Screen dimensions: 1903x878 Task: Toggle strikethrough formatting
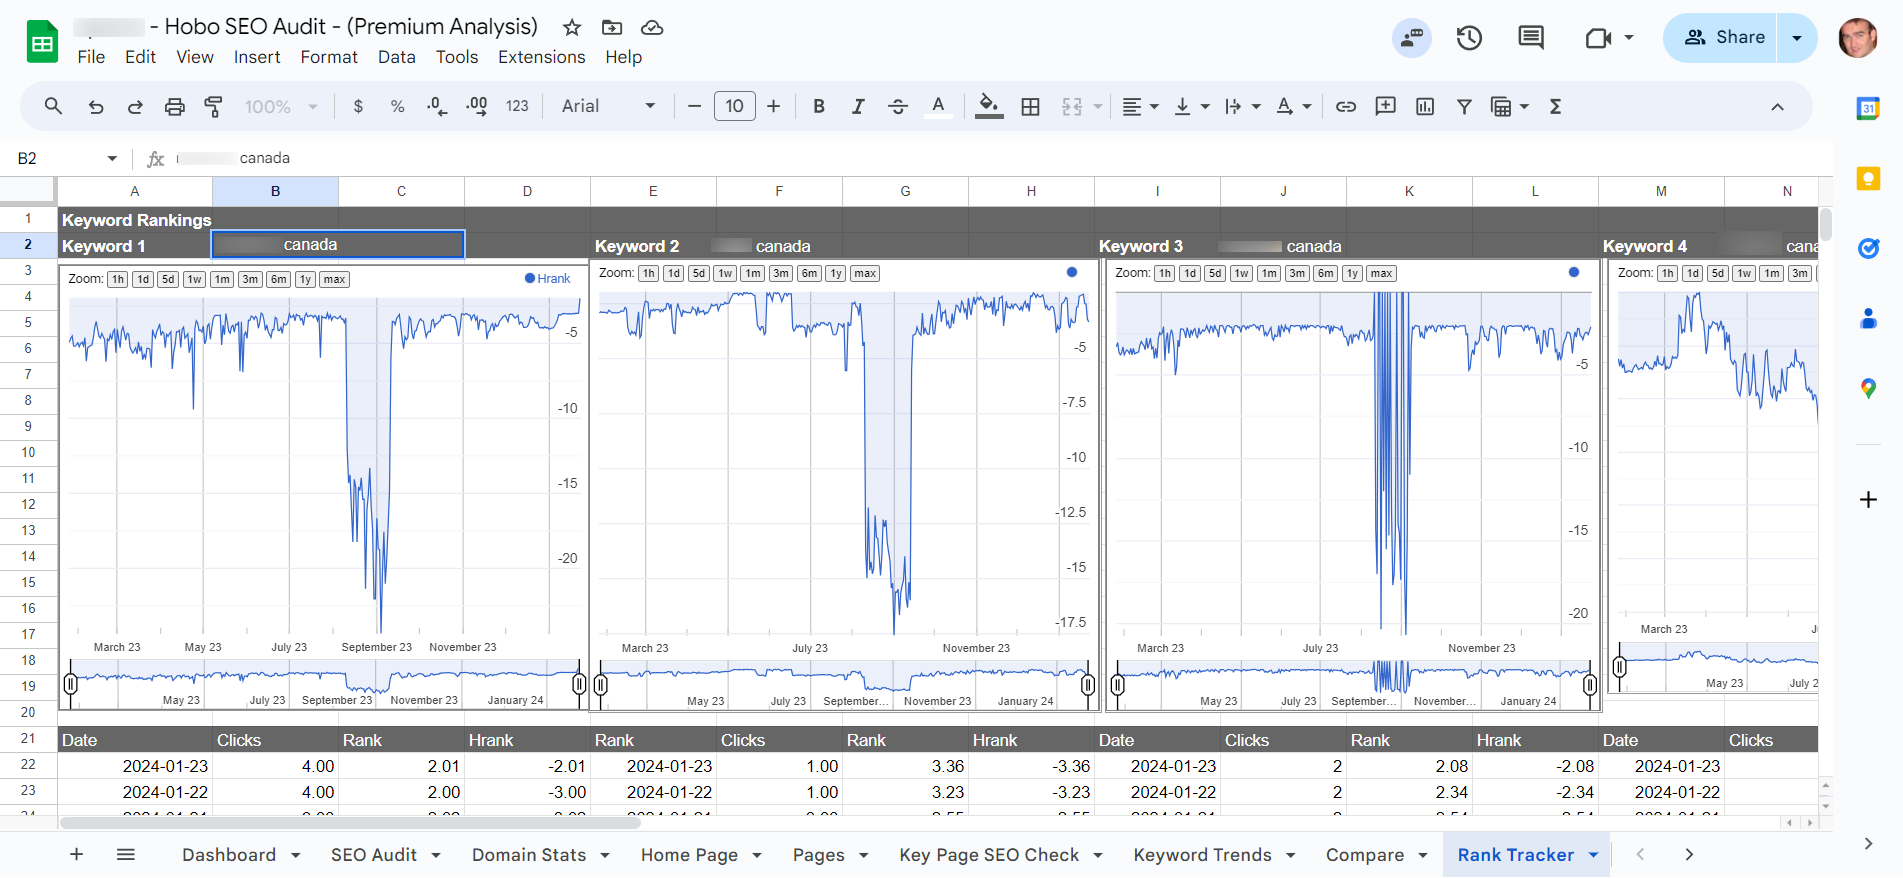(x=897, y=107)
